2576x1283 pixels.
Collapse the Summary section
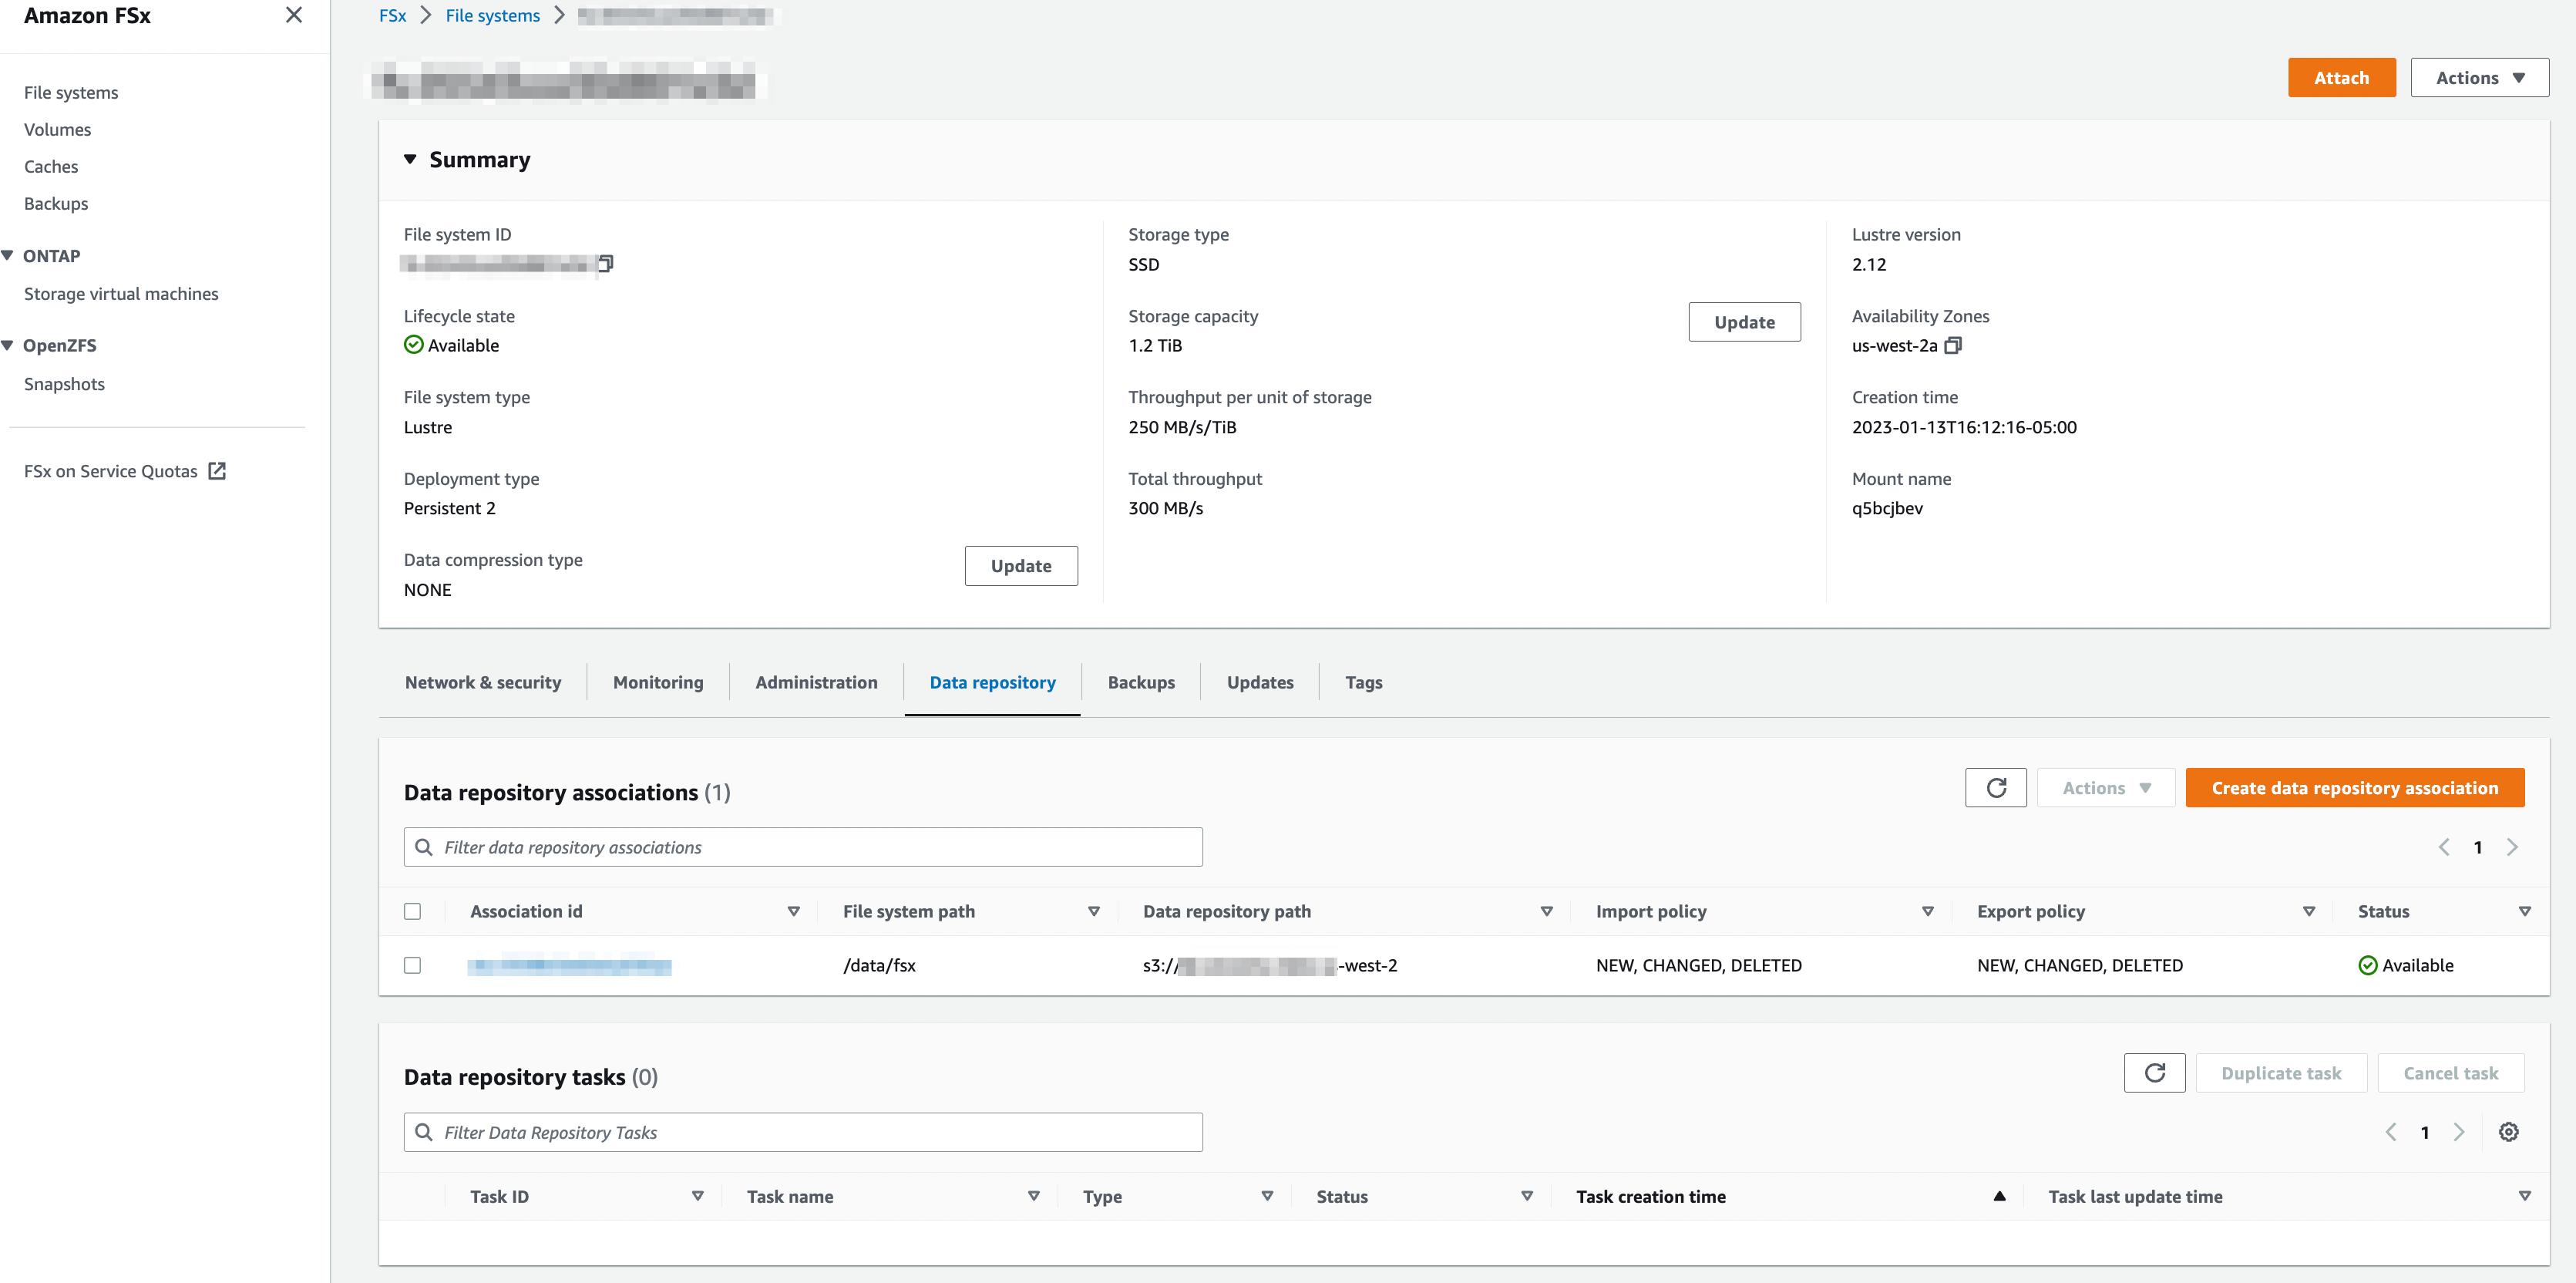pyautogui.click(x=410, y=160)
